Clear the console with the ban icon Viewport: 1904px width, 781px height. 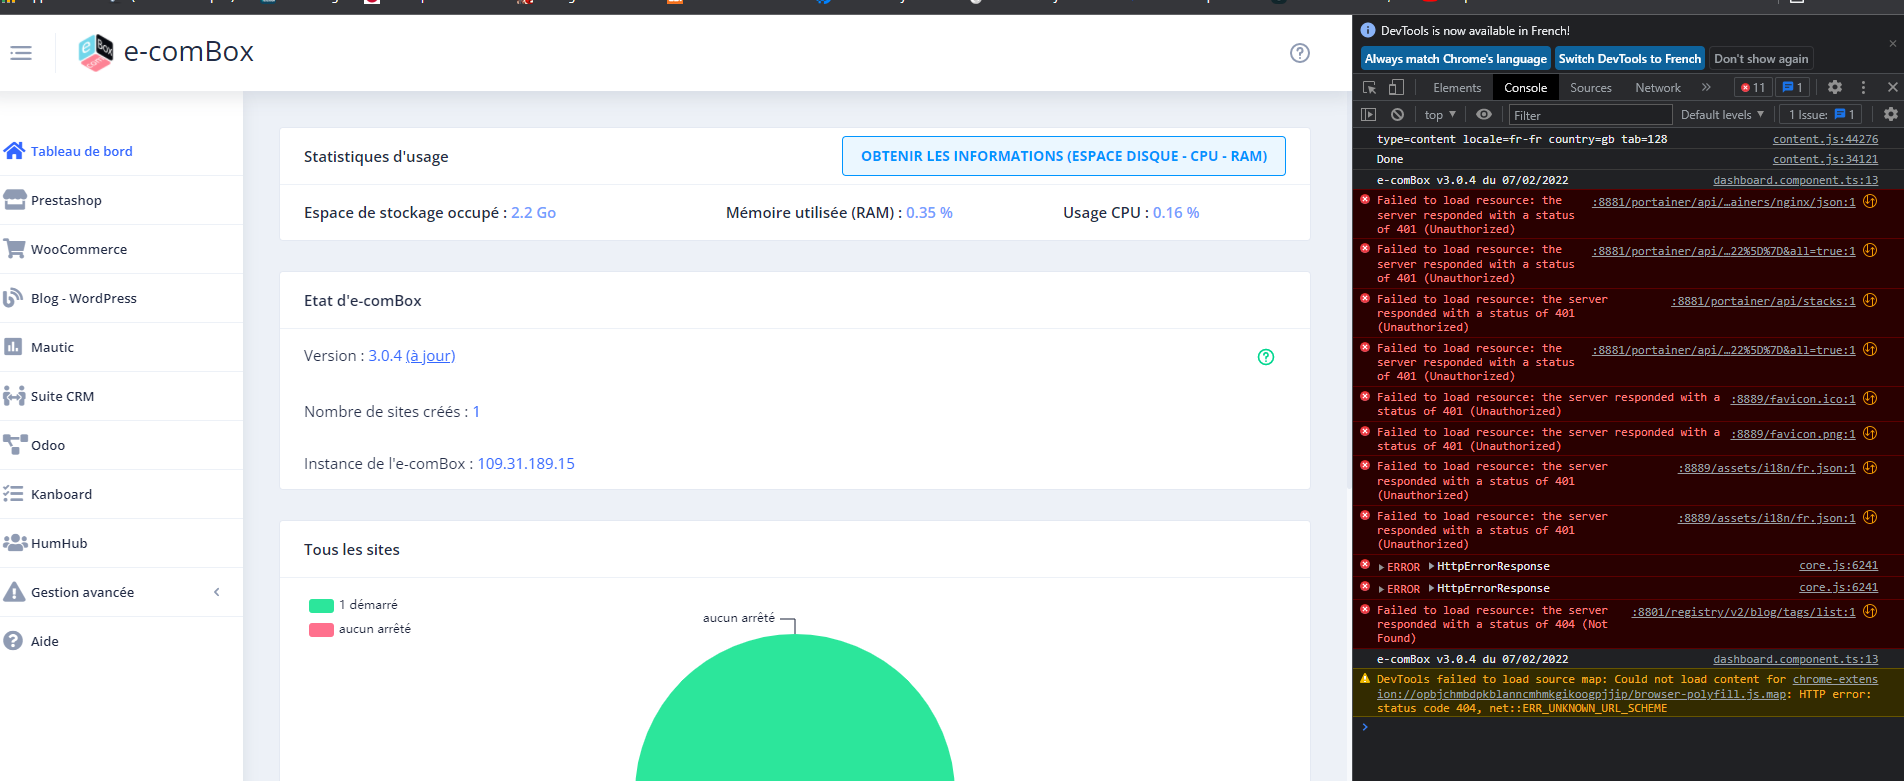point(1397,115)
